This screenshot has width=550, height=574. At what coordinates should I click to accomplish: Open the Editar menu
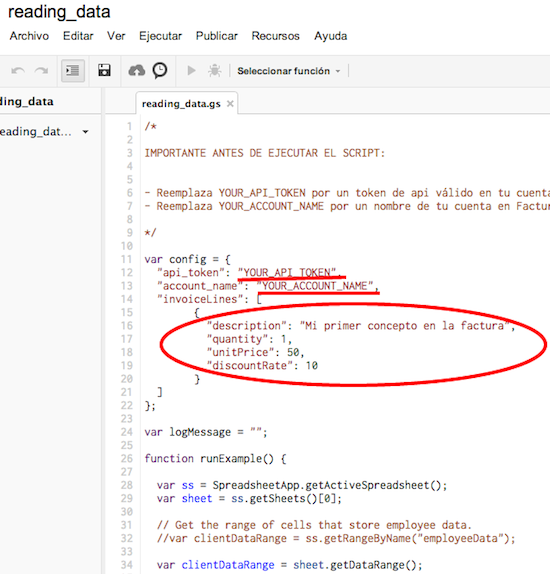pyautogui.click(x=78, y=36)
